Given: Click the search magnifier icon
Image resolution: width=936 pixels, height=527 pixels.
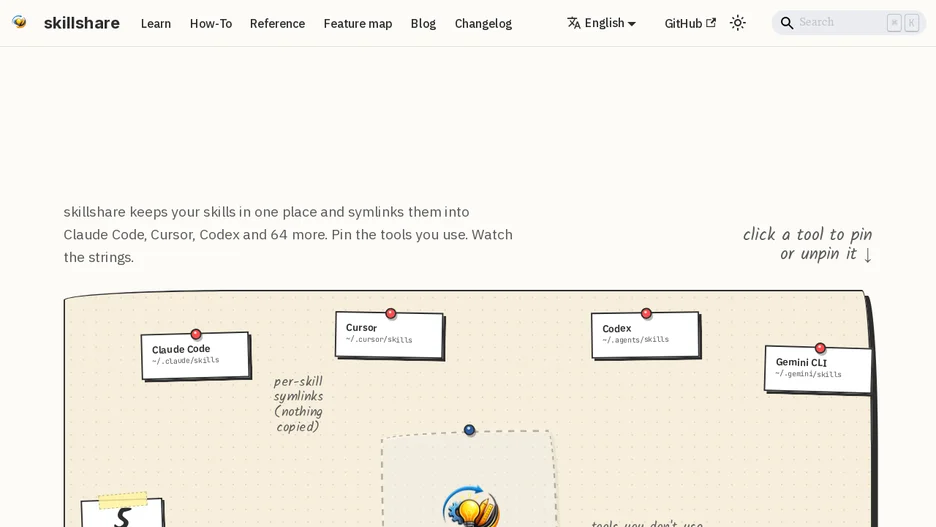Looking at the screenshot, I should pos(787,23).
